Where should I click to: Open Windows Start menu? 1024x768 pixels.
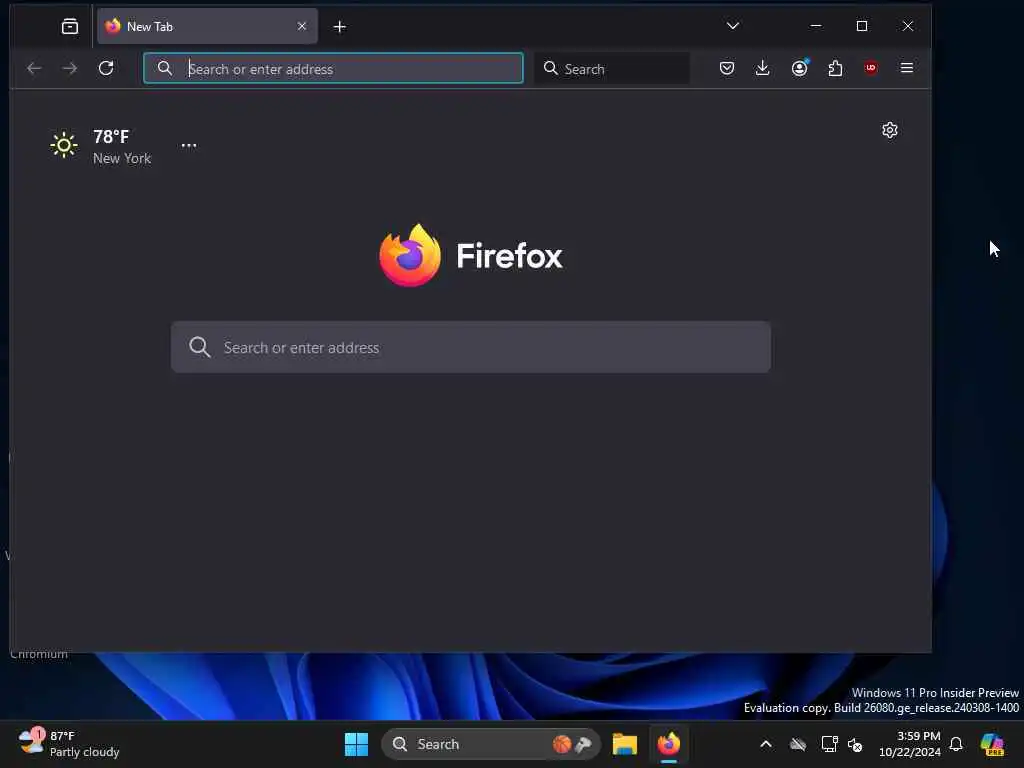coord(357,744)
